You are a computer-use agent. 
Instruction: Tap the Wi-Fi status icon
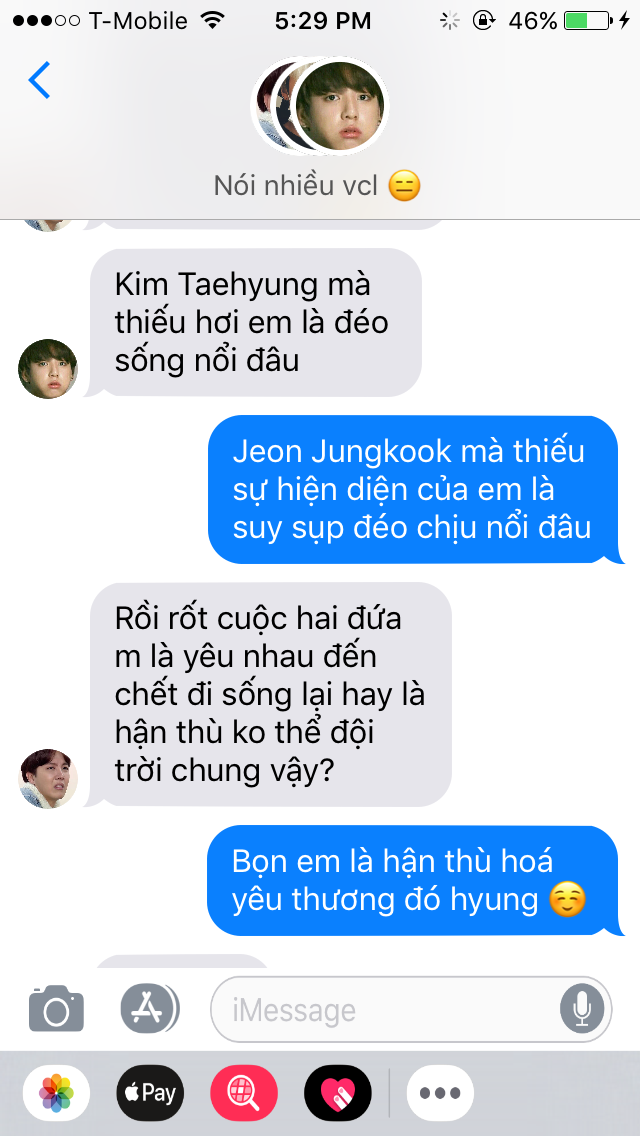tap(212, 20)
